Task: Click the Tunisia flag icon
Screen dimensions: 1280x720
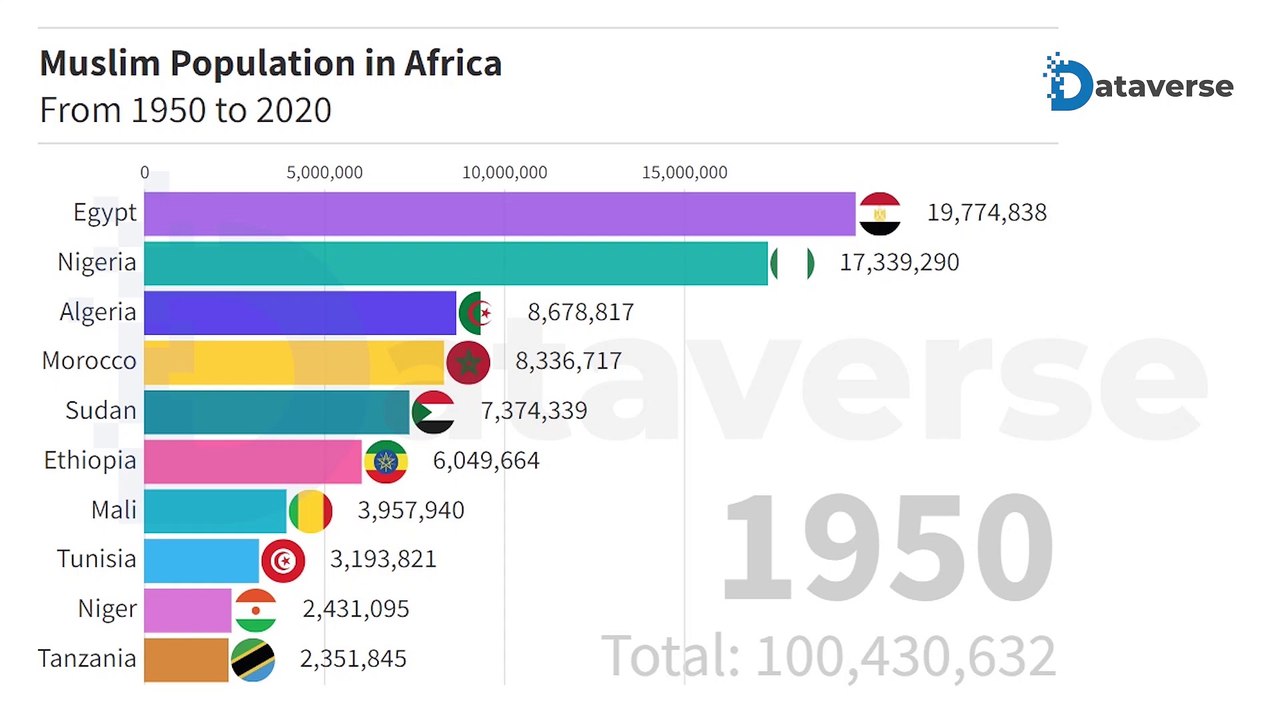Action: point(283,560)
